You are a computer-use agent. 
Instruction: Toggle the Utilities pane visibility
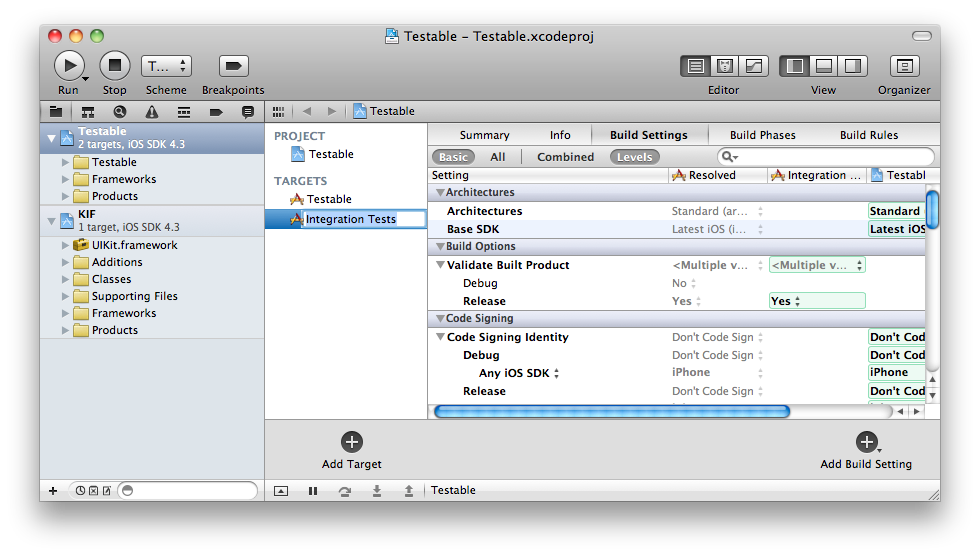click(x=852, y=66)
